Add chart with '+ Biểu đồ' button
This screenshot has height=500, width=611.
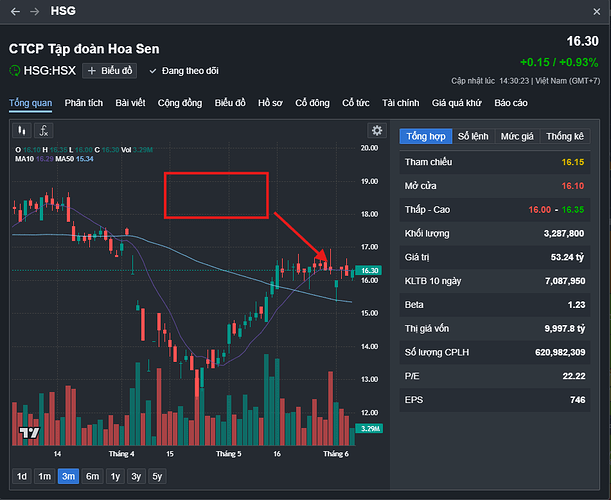click(x=110, y=70)
